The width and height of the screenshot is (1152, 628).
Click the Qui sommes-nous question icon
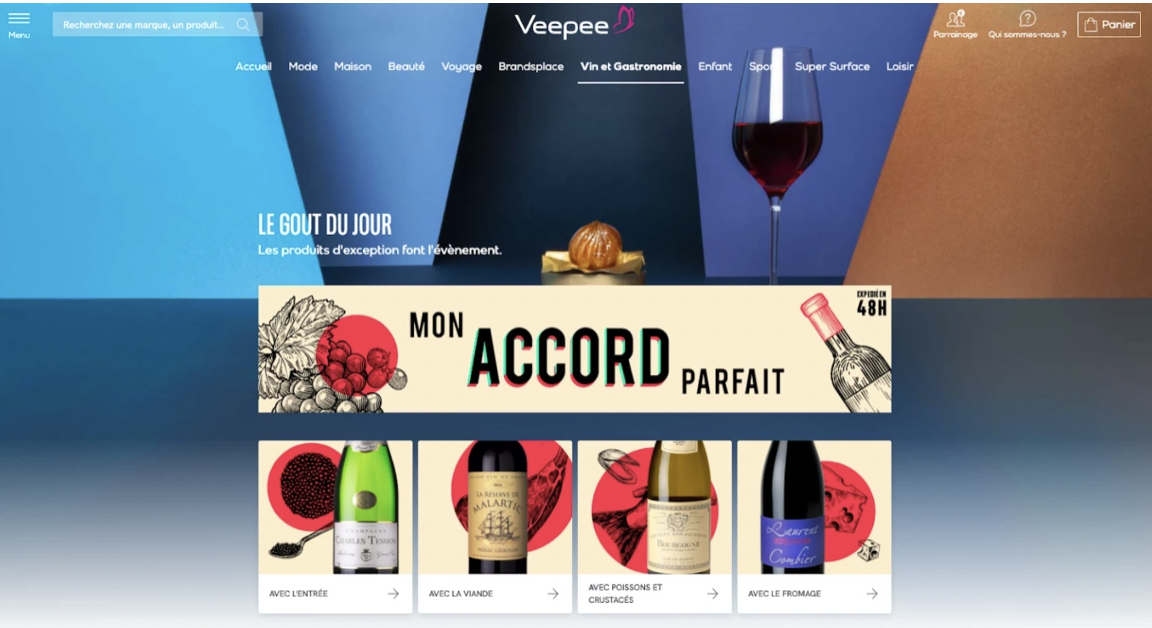[x=1027, y=18]
